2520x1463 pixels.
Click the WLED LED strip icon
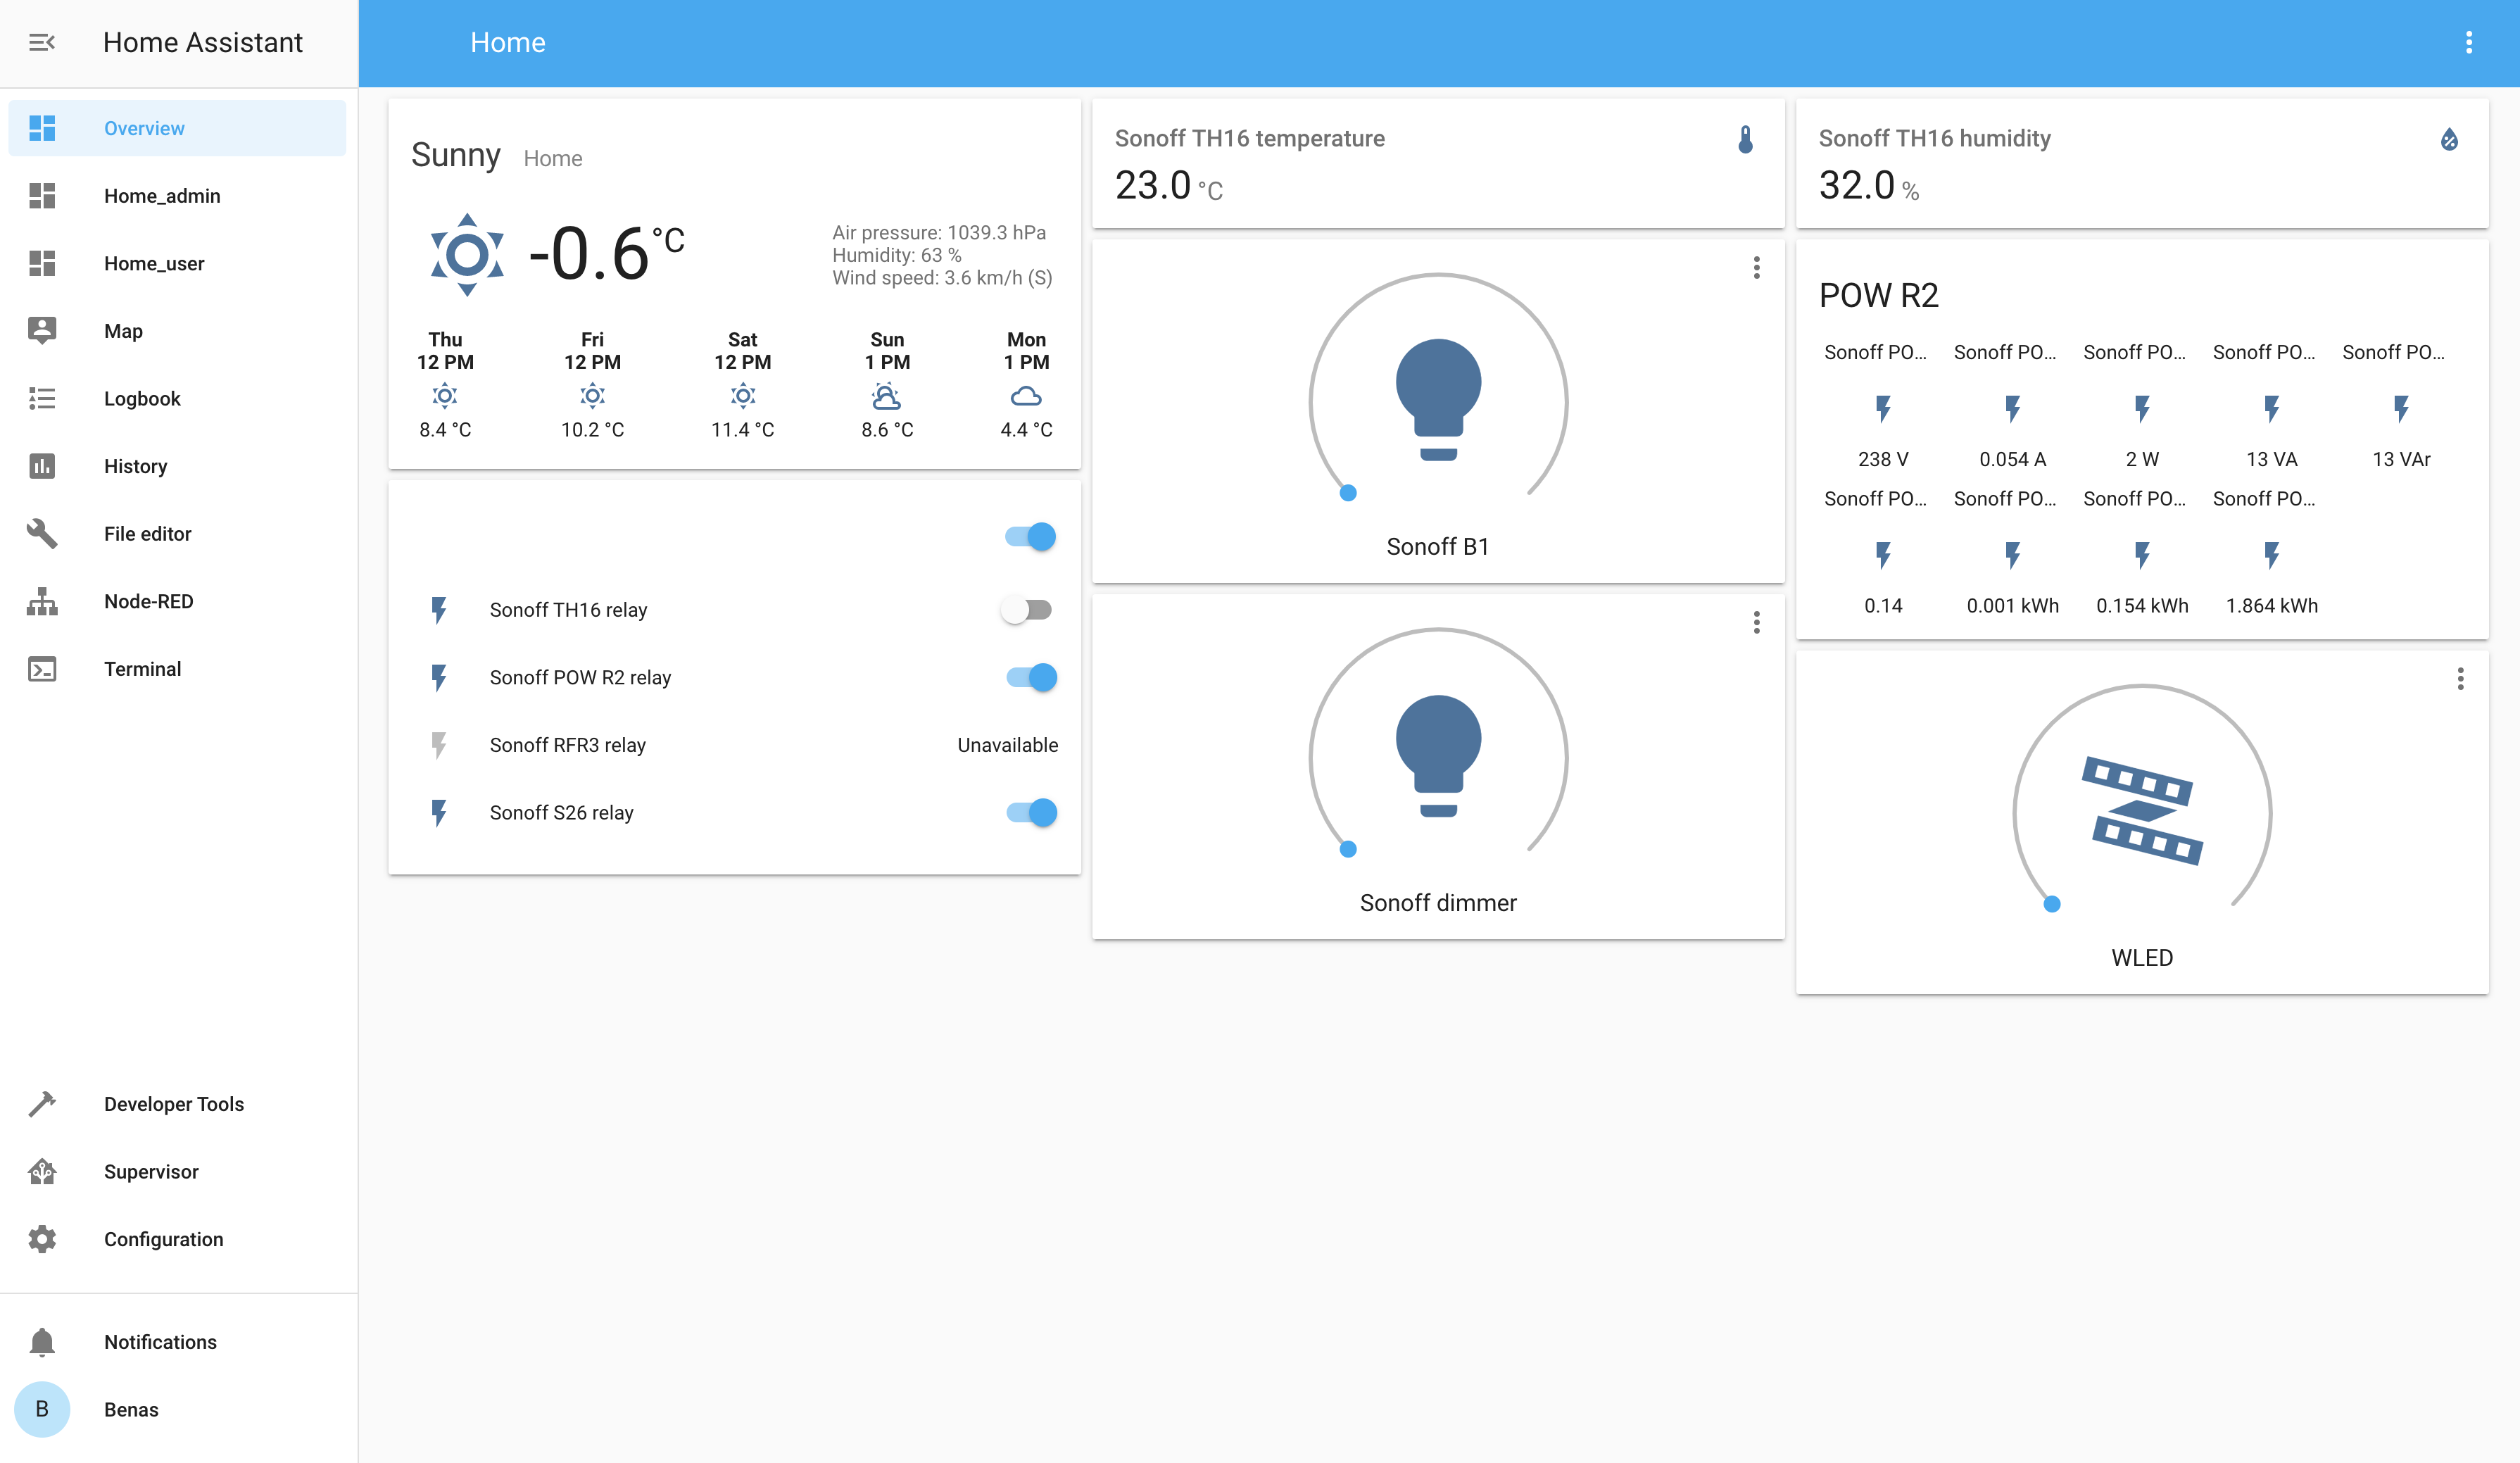2142,810
